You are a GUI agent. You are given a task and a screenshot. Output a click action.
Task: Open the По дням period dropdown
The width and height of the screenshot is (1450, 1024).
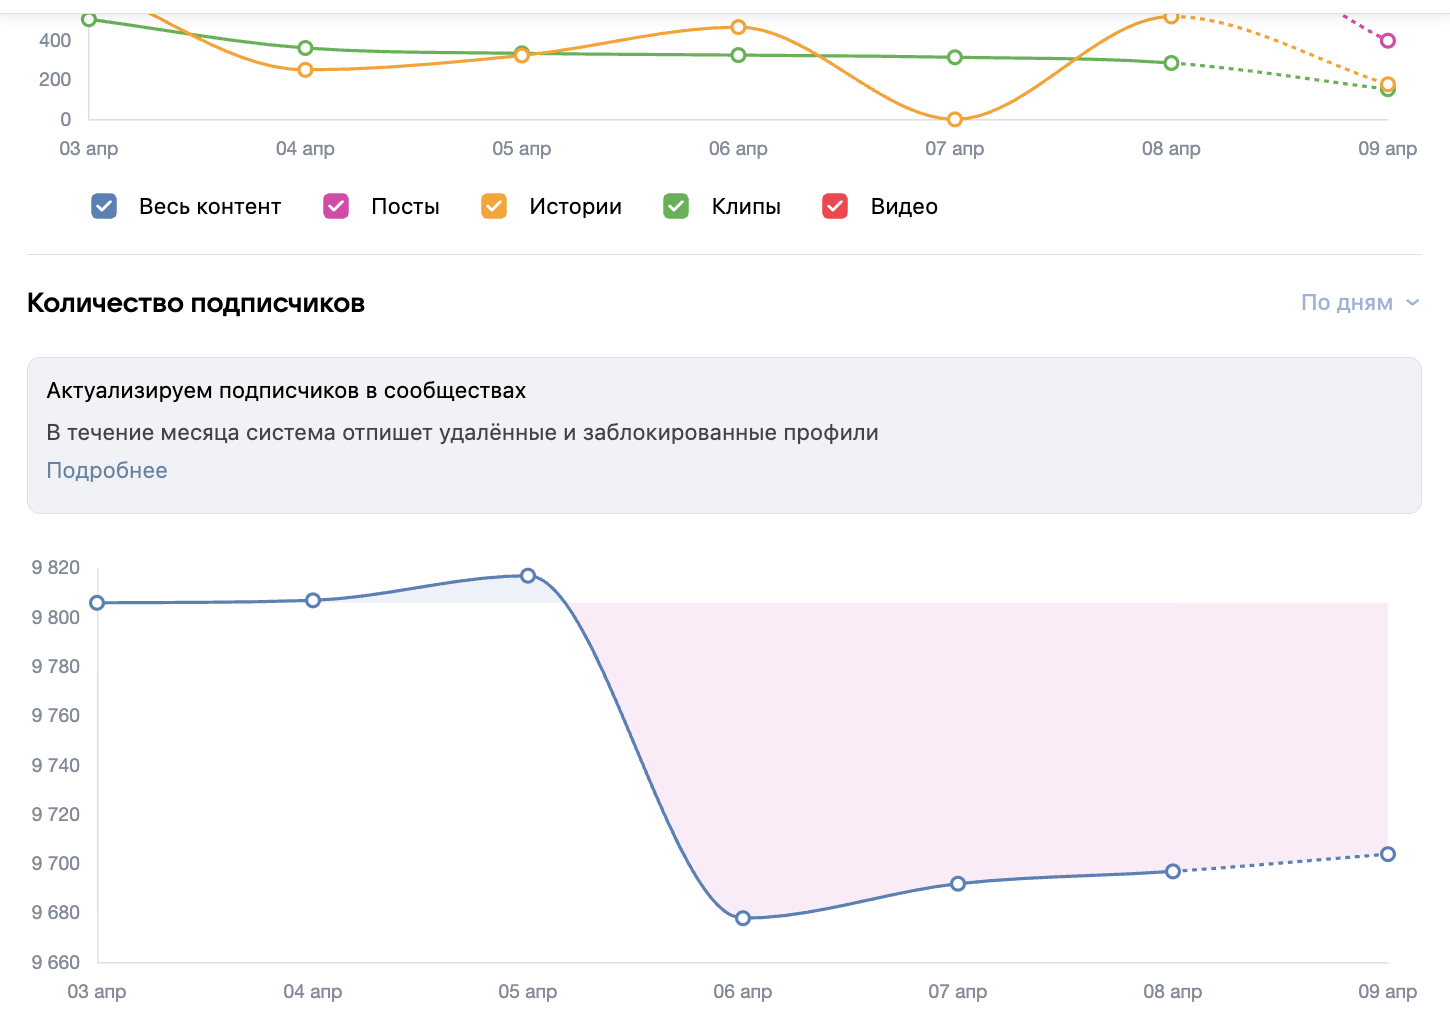pyautogui.click(x=1359, y=302)
